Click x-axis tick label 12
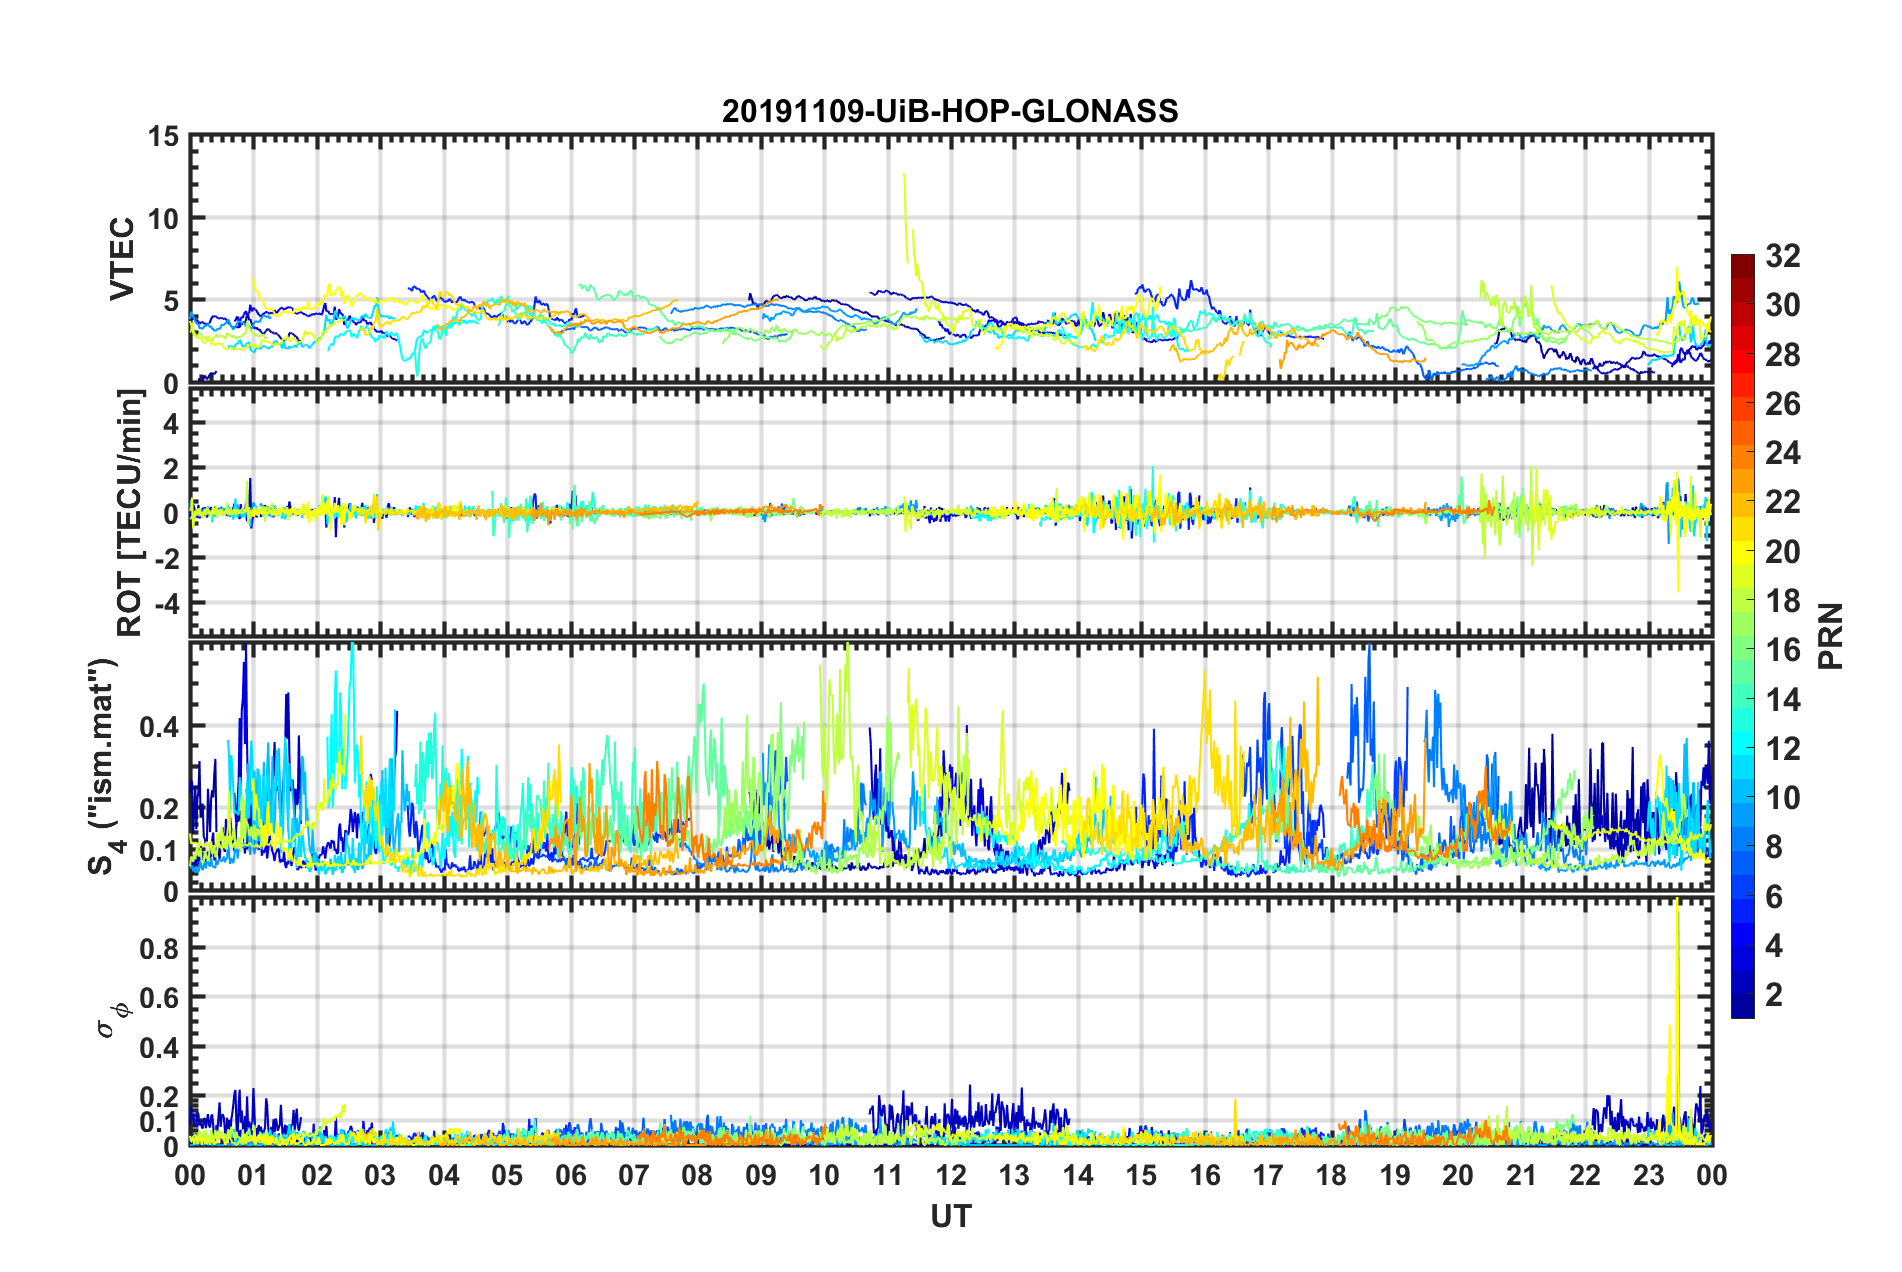The image size is (1902, 1272). [x=951, y=1175]
